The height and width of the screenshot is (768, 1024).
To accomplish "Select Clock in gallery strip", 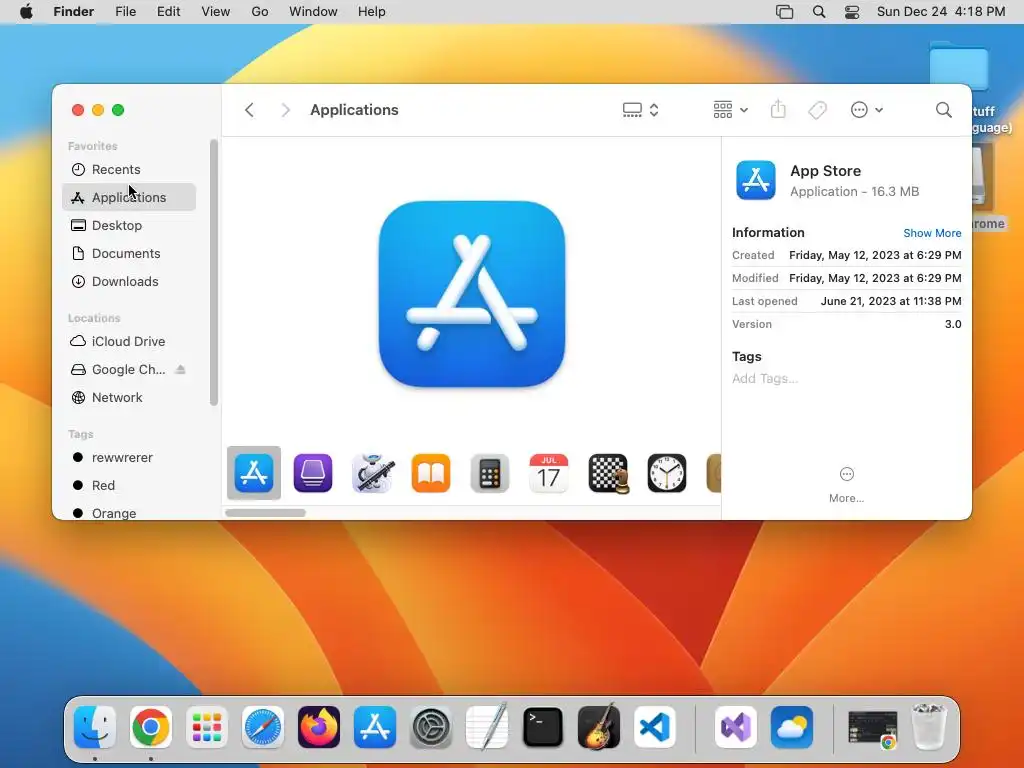I will 667,473.
